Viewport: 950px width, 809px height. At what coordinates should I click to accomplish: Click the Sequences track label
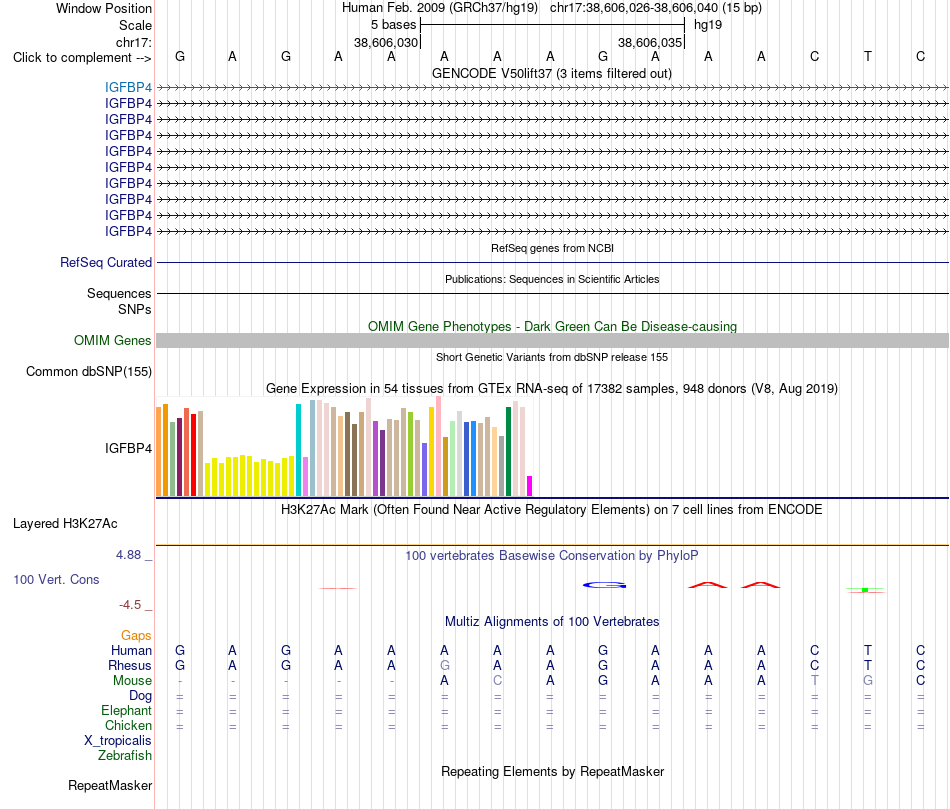(x=119, y=293)
